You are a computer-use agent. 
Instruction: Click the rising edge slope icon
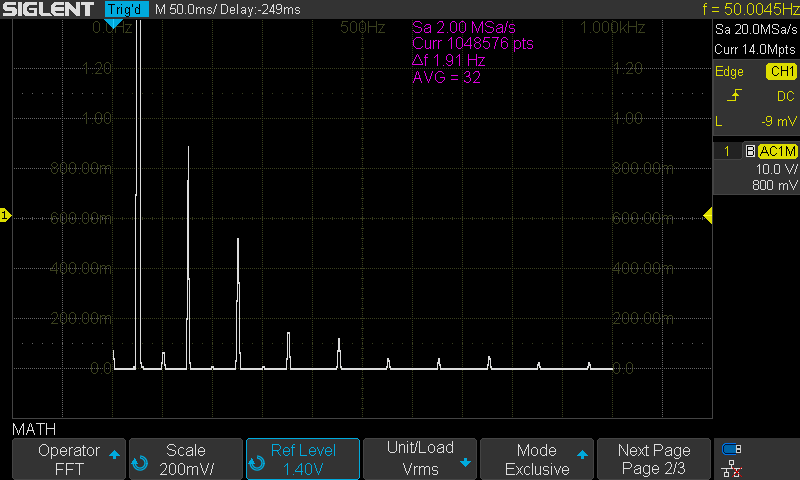[x=734, y=95]
